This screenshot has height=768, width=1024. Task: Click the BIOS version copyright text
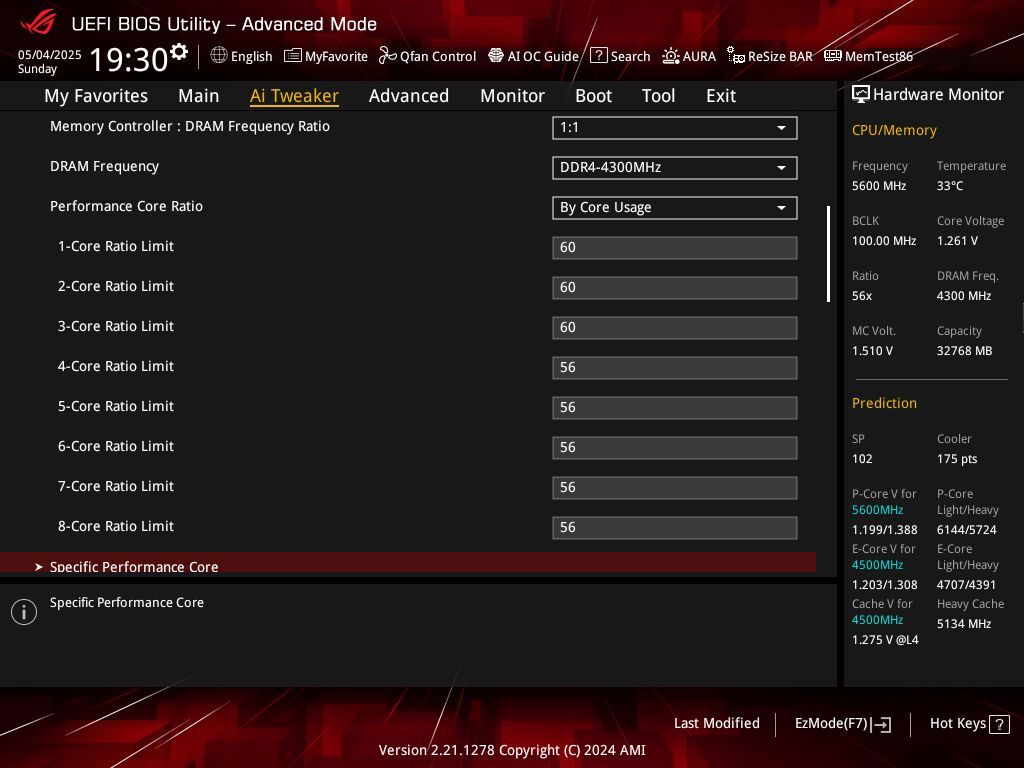tap(512, 750)
